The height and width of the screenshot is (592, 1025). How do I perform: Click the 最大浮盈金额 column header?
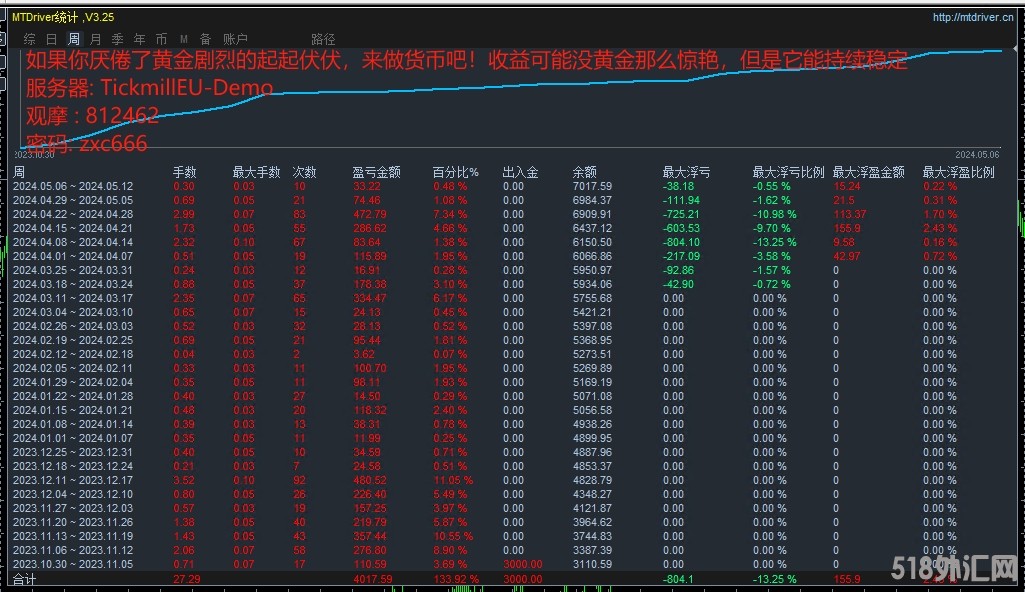pyautogui.click(x=869, y=172)
